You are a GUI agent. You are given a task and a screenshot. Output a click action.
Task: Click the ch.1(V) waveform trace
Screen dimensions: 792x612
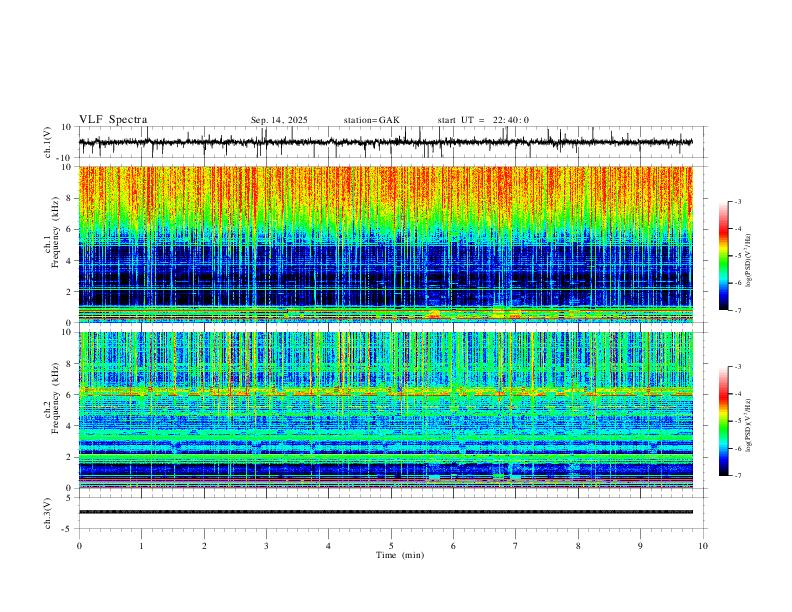[385, 142]
